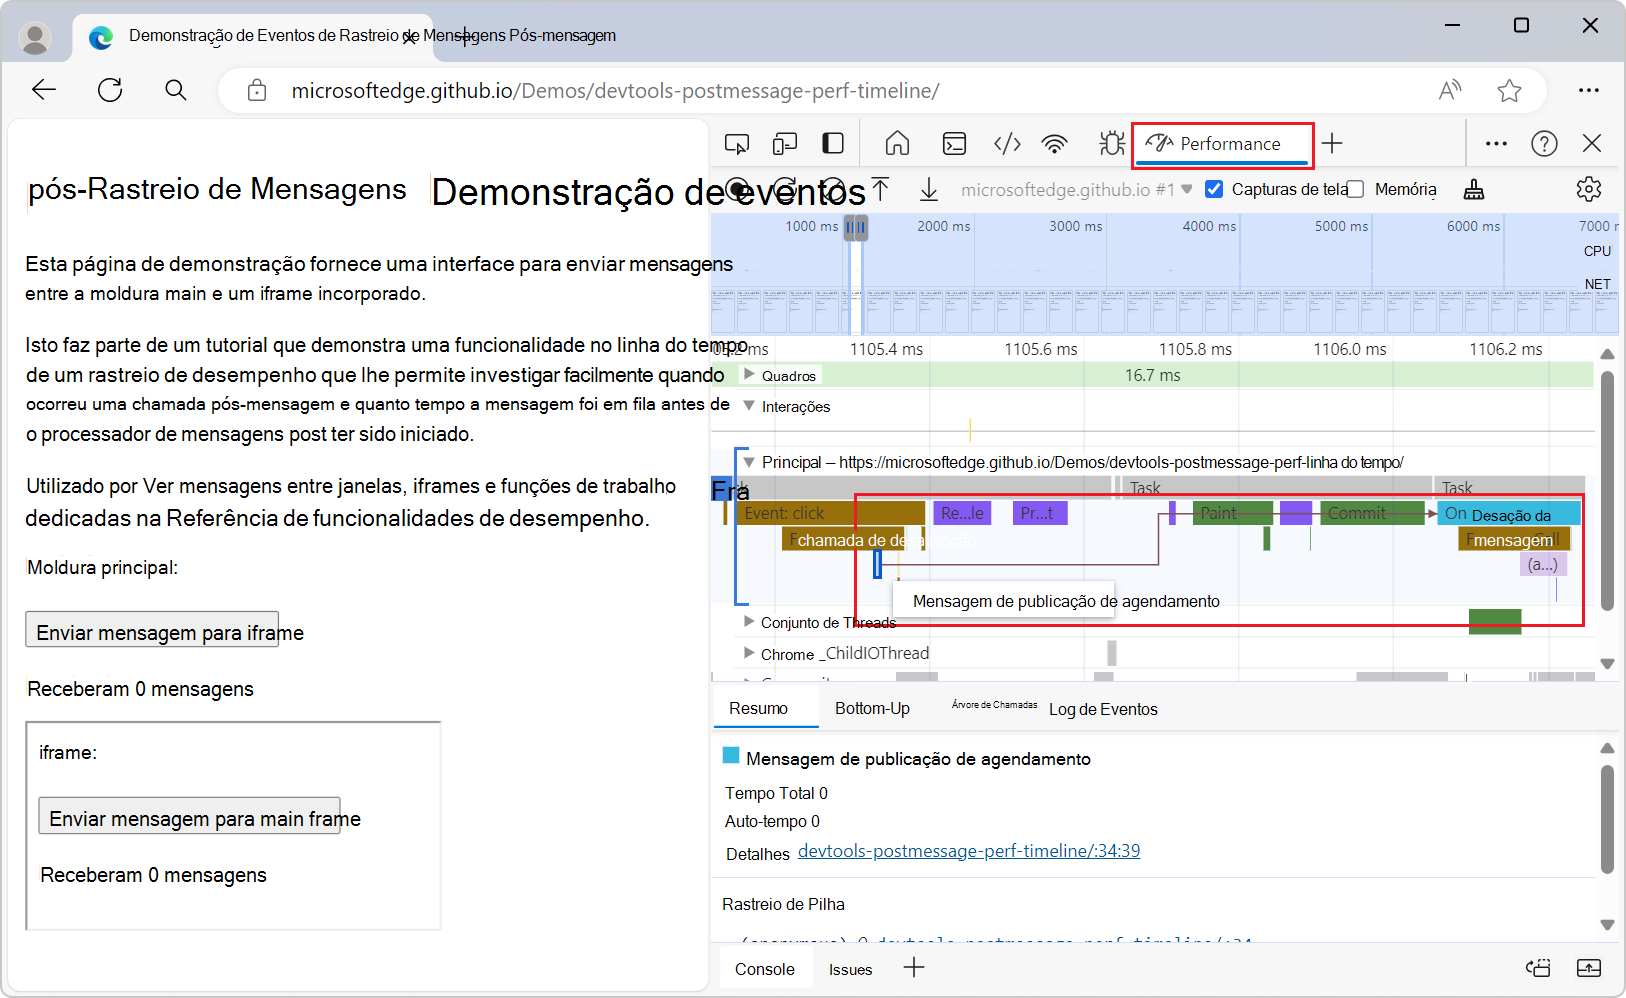
Task: Disable the Capturas de tela checkbox
Action: point(1214,189)
